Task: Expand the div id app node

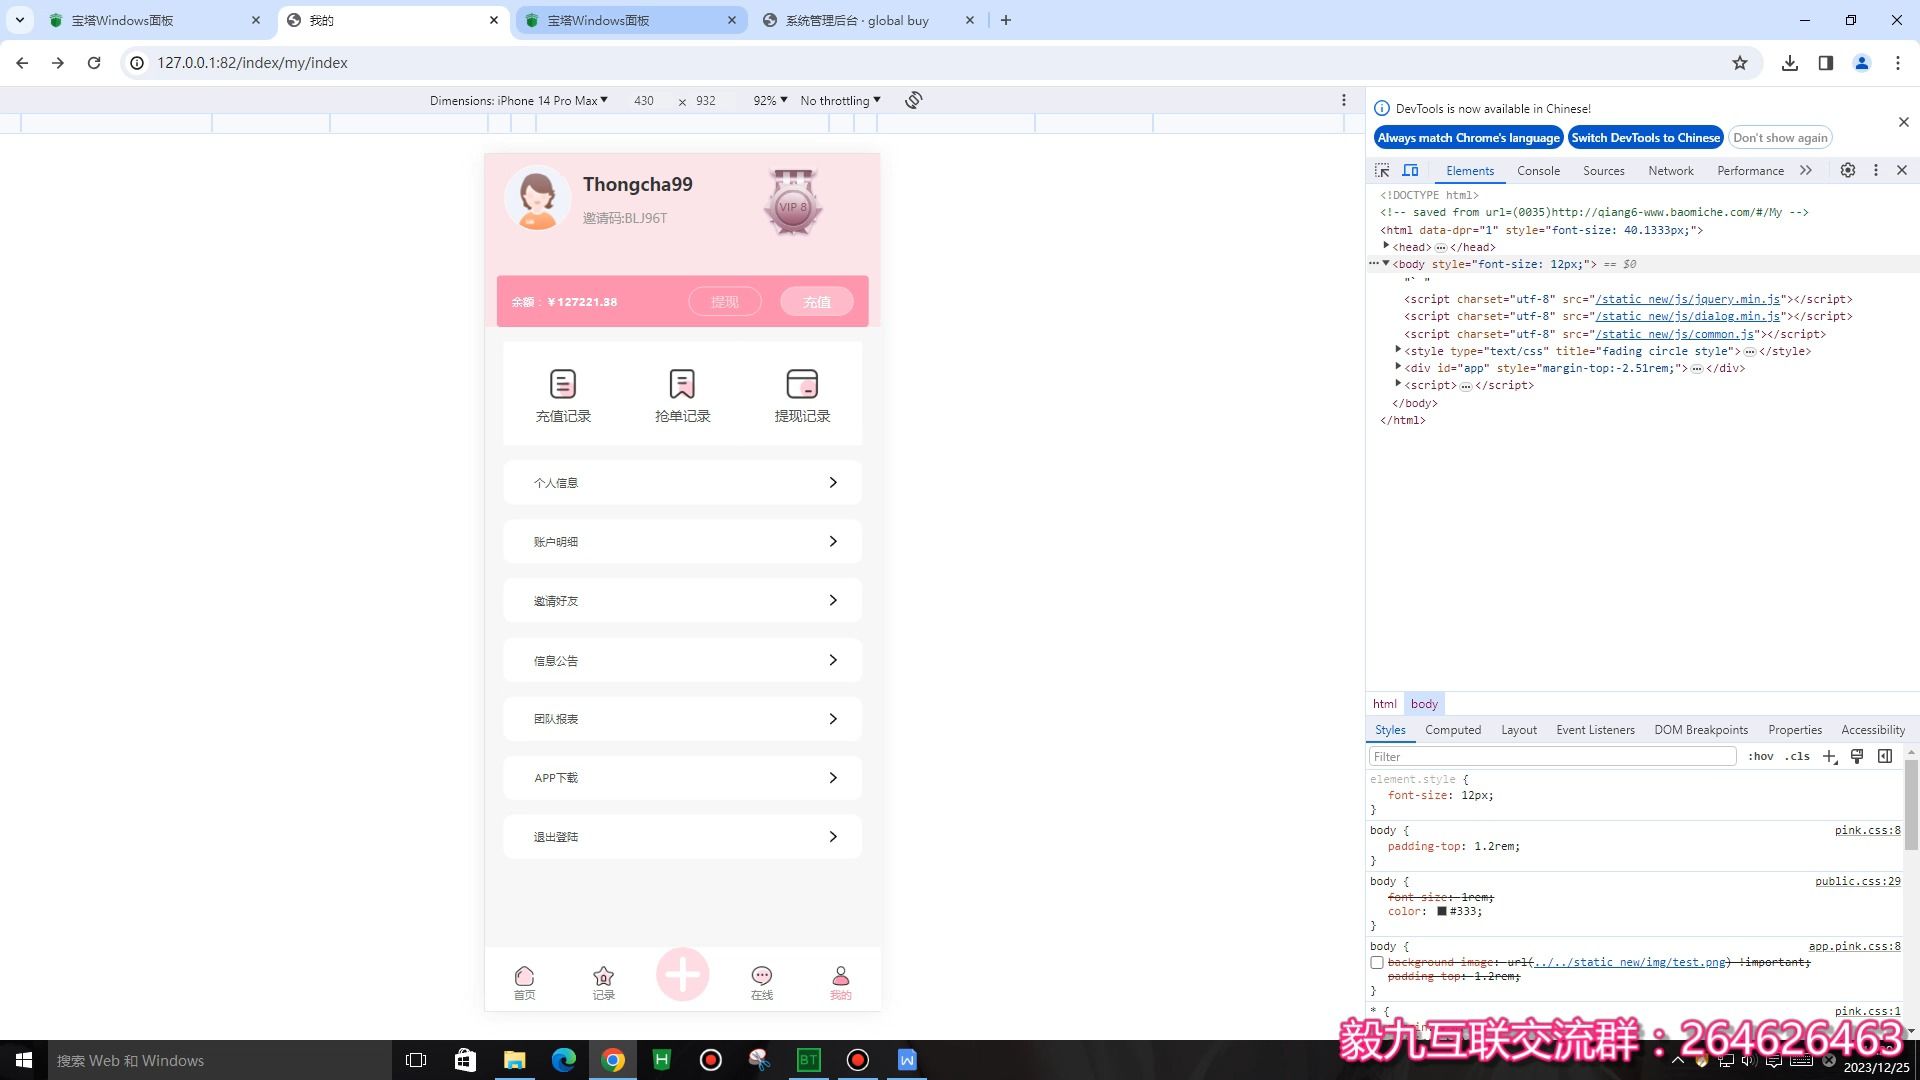Action: pos(1398,367)
